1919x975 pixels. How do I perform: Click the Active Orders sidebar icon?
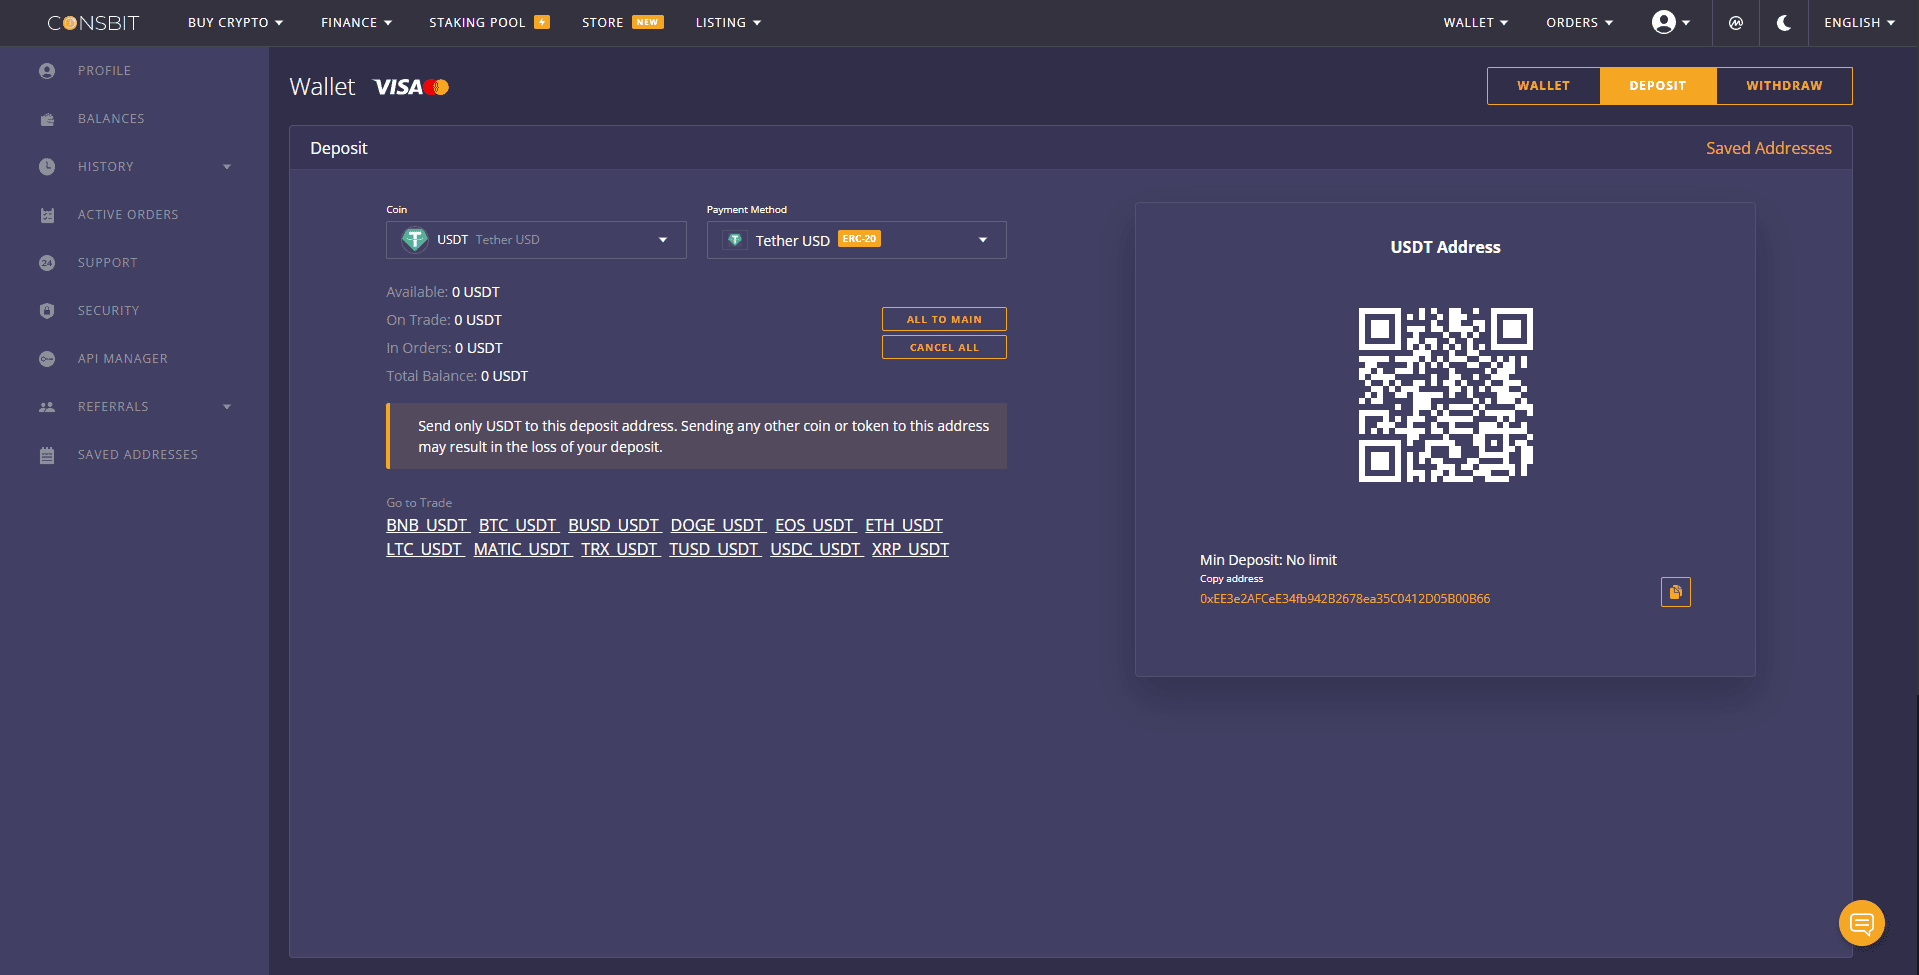(47, 215)
